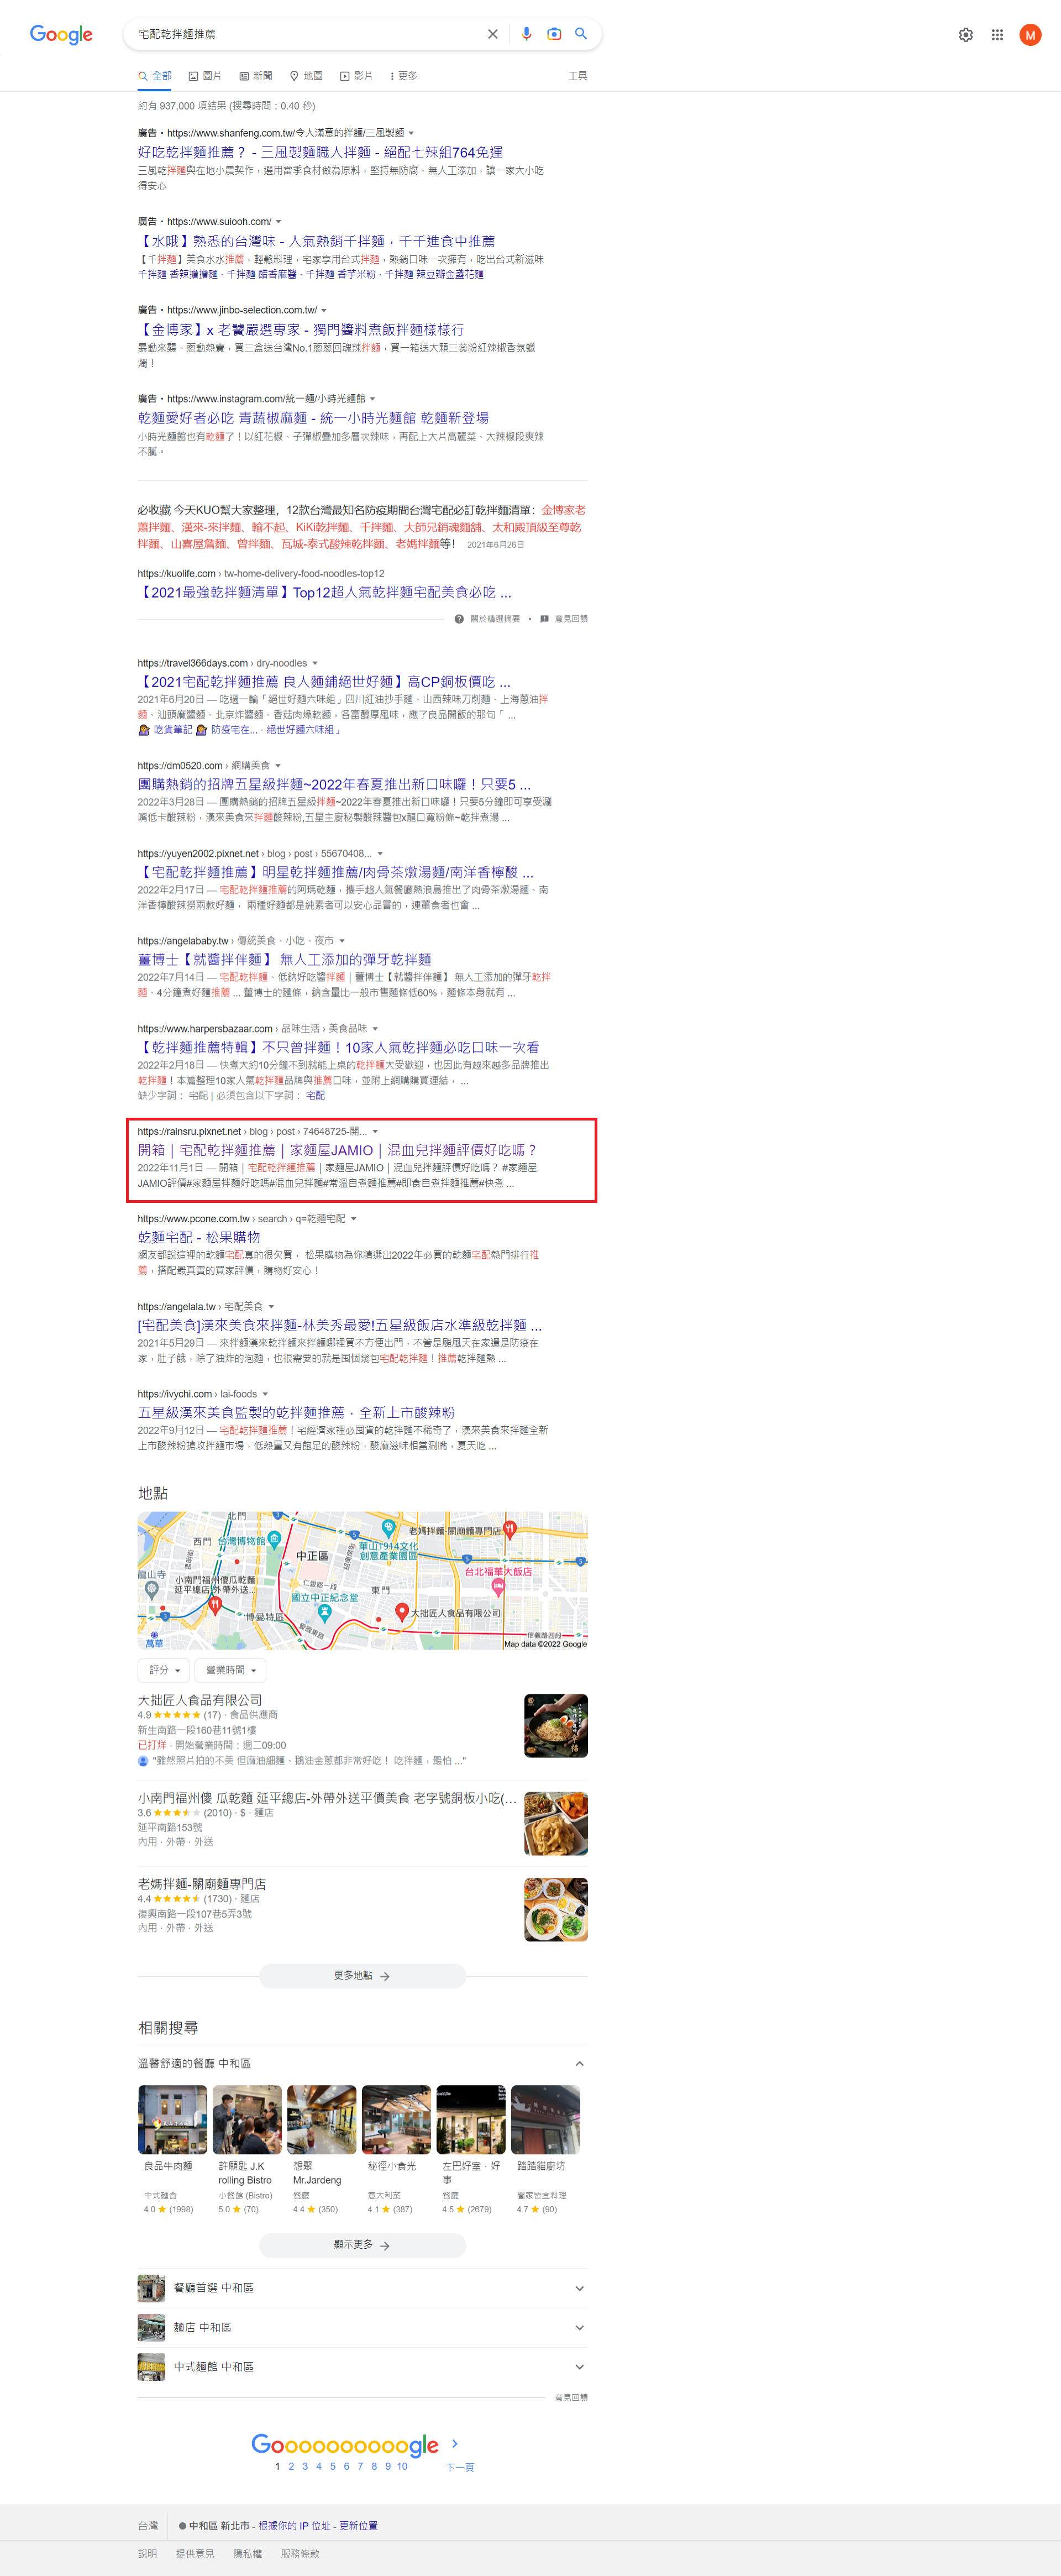Open the 蹦蹦貓廚坊 restaurant card
This screenshot has height=2576, width=1061.
[545, 2149]
